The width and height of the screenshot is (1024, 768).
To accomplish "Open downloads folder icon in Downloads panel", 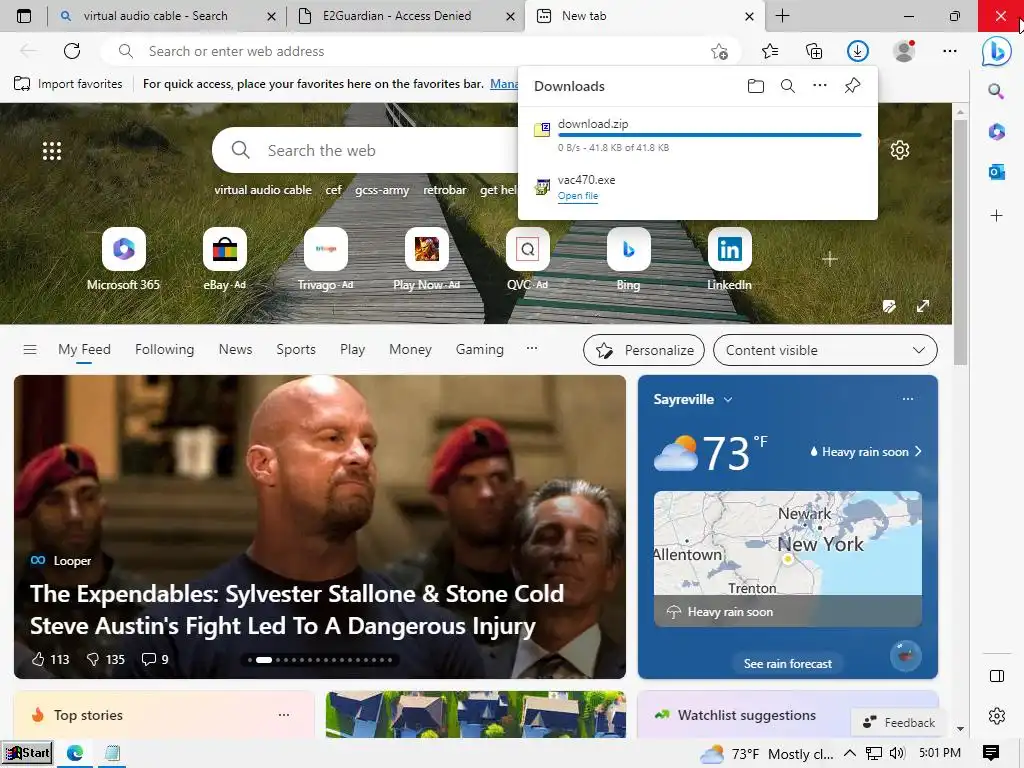I will pos(756,86).
